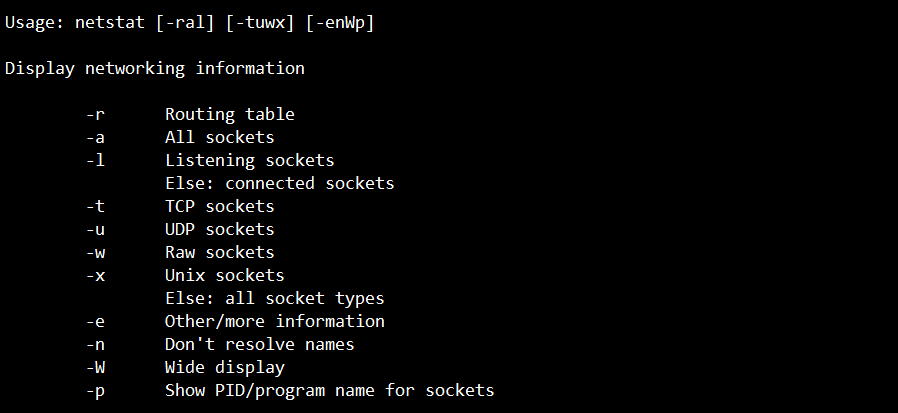The image size is (898, 413).
Task: Click the "Don't resolve names" text
Action: (x=259, y=345)
